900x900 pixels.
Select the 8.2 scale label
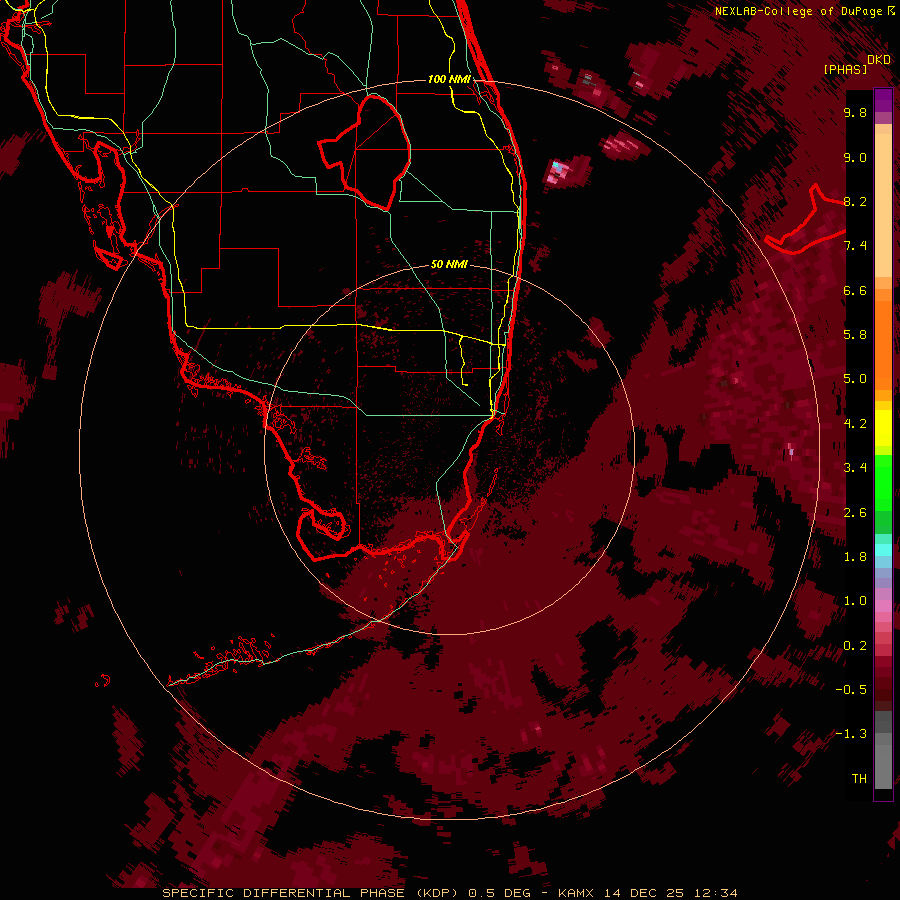[x=855, y=201]
